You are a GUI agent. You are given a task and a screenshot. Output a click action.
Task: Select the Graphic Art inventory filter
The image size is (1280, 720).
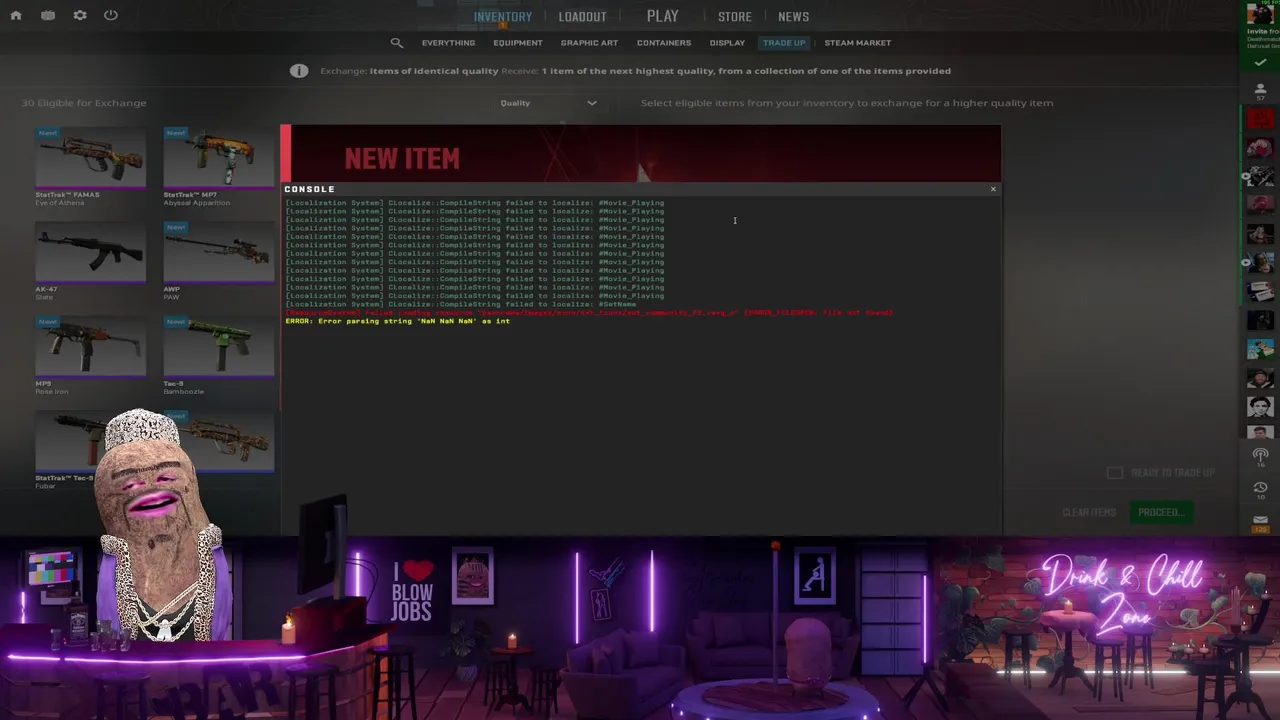(589, 43)
